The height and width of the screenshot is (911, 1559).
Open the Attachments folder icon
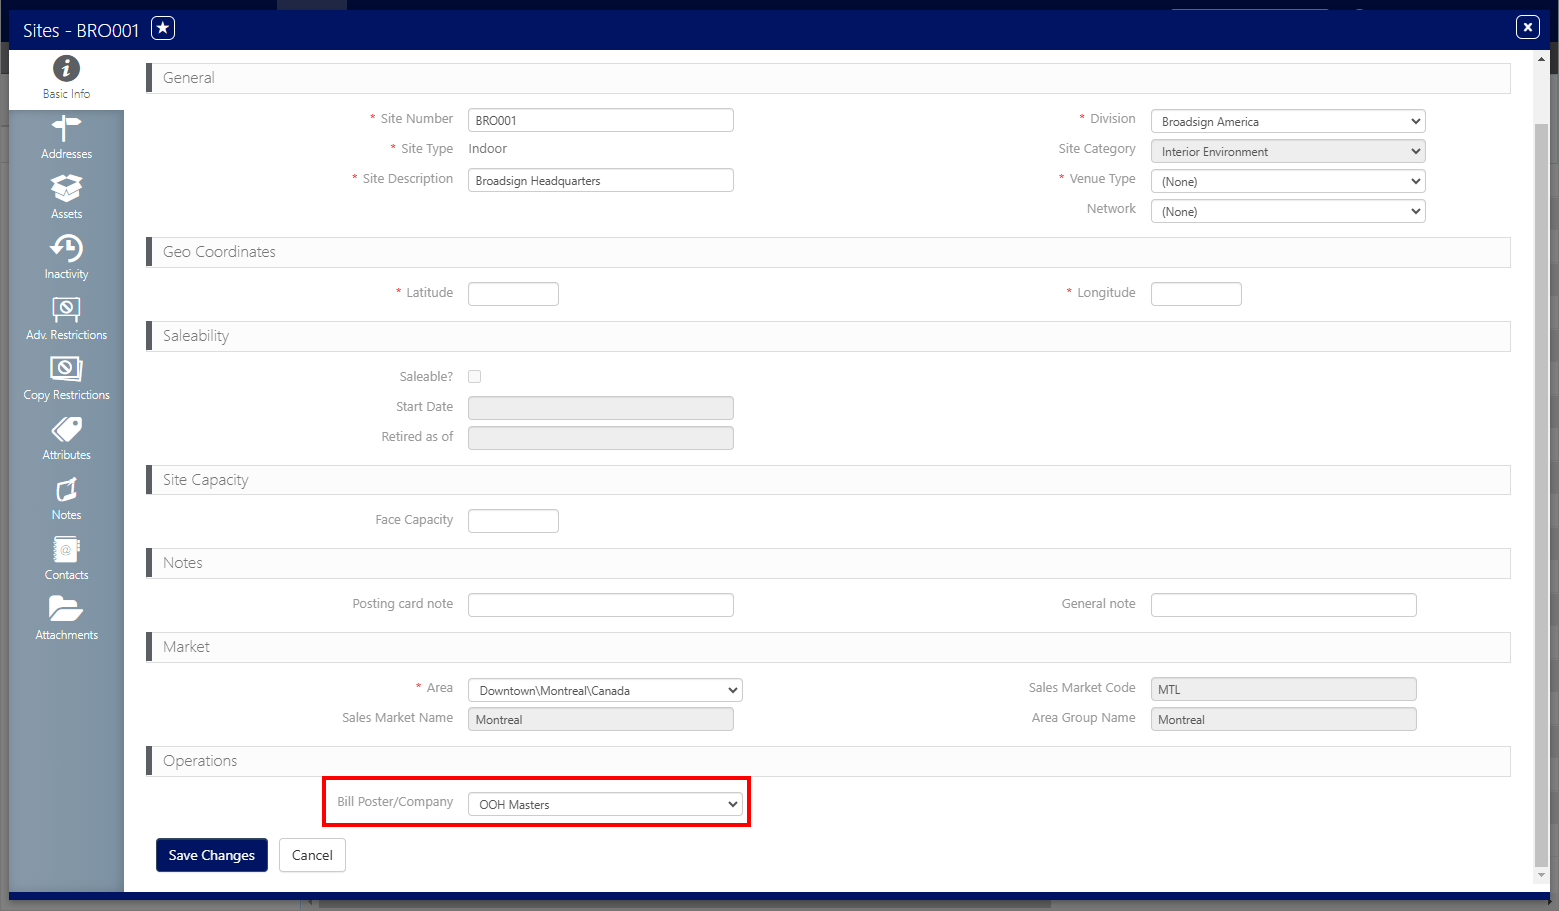pos(66,609)
